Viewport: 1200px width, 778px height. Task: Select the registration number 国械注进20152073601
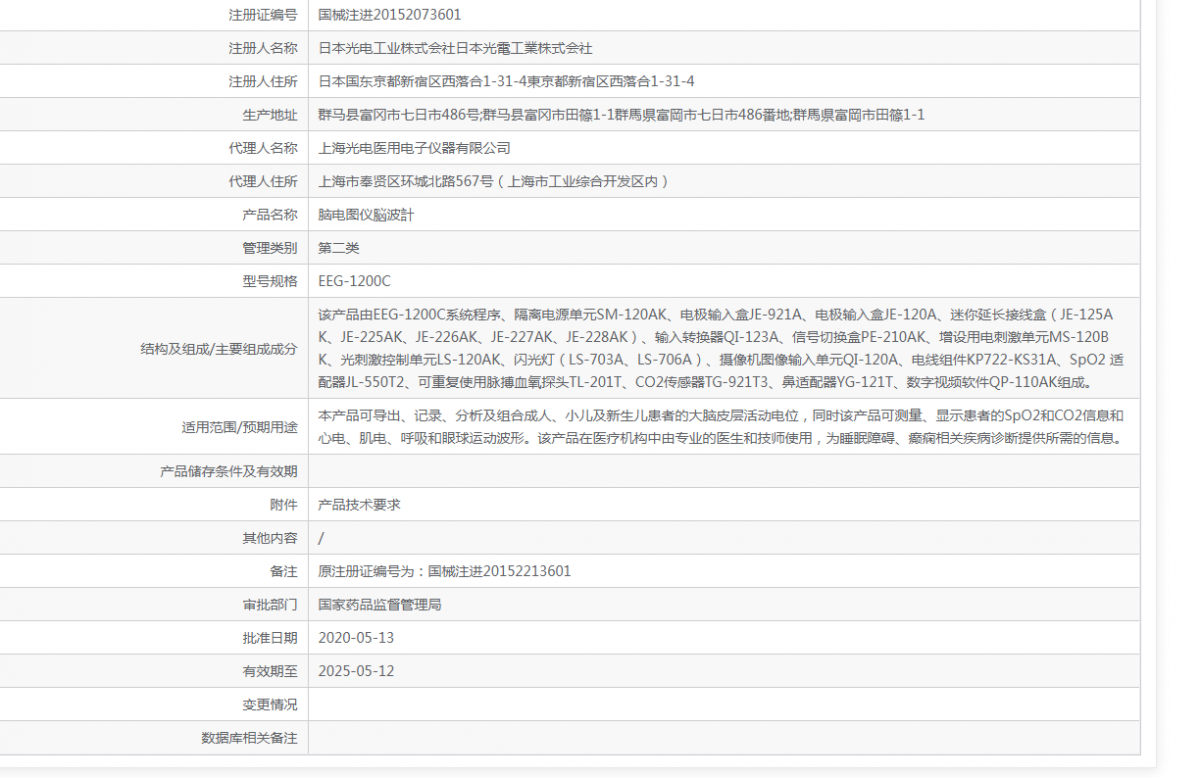pos(390,15)
